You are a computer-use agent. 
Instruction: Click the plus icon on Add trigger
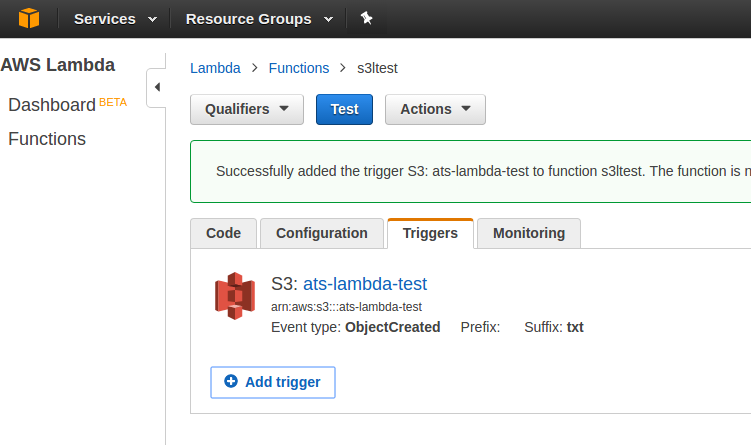[231, 382]
